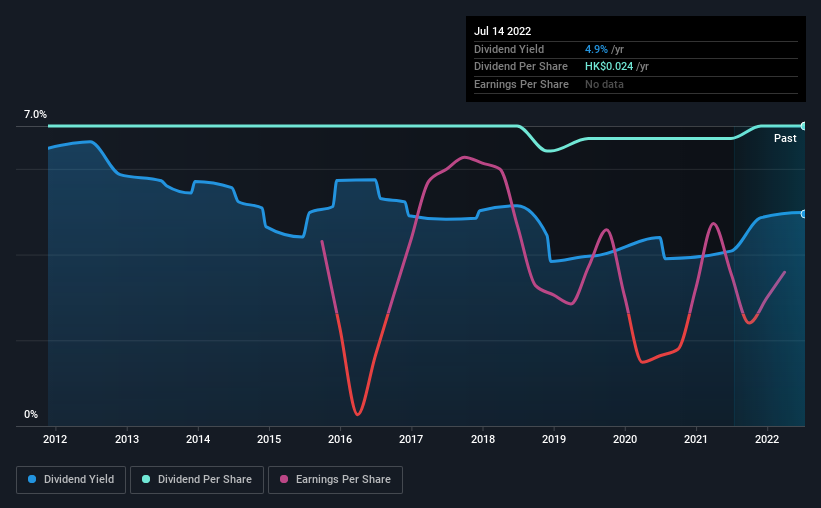Click the 0% y-axis label
Image resolution: width=821 pixels, height=508 pixels.
pyautogui.click(x=31, y=414)
